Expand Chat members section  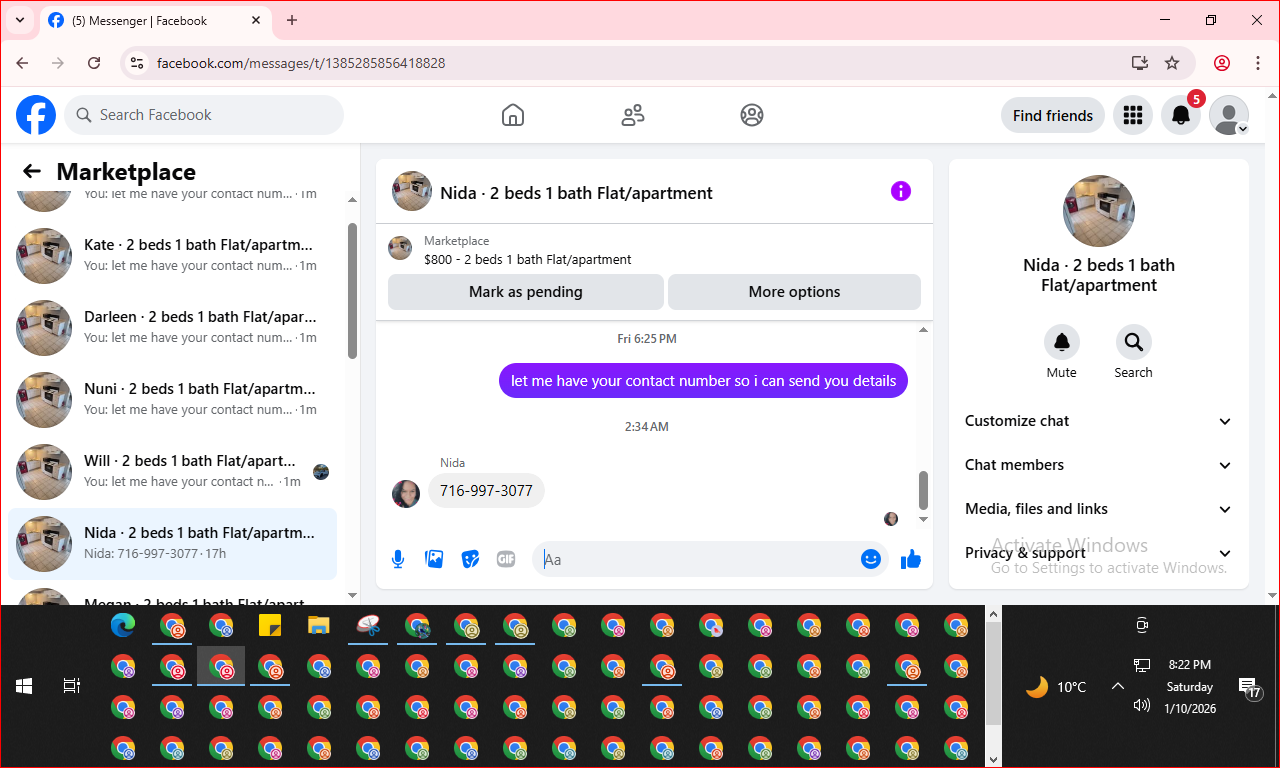coord(1098,465)
